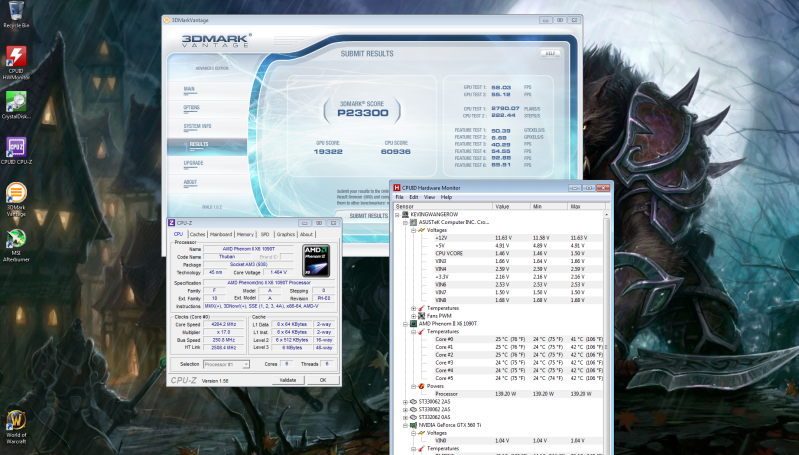
Task: Switch to the Mainboard tab in CPU-Z
Action: pyautogui.click(x=221, y=234)
